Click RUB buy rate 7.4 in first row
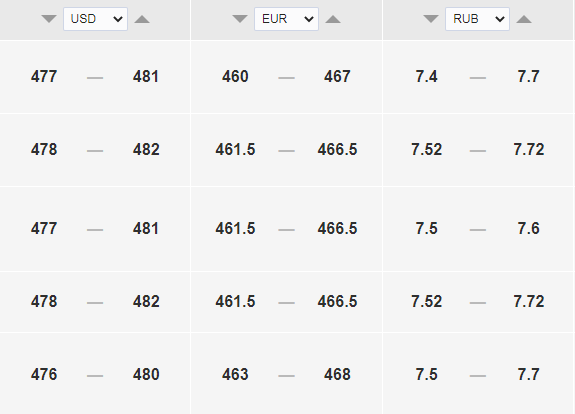 [426, 76]
